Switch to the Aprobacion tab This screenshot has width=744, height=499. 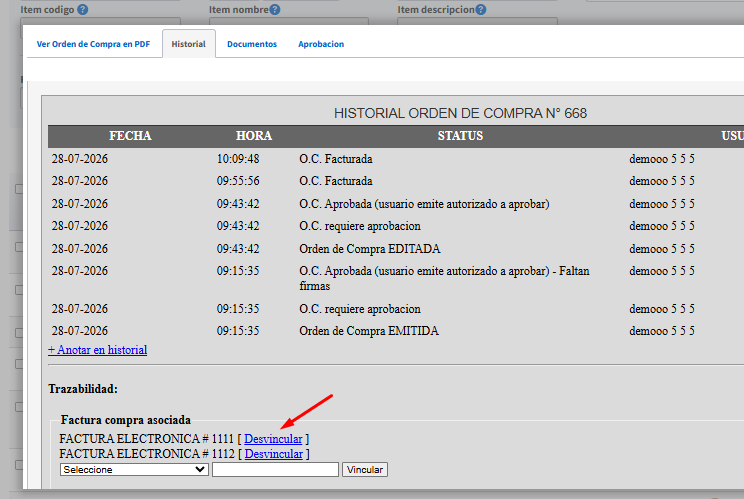tap(321, 44)
